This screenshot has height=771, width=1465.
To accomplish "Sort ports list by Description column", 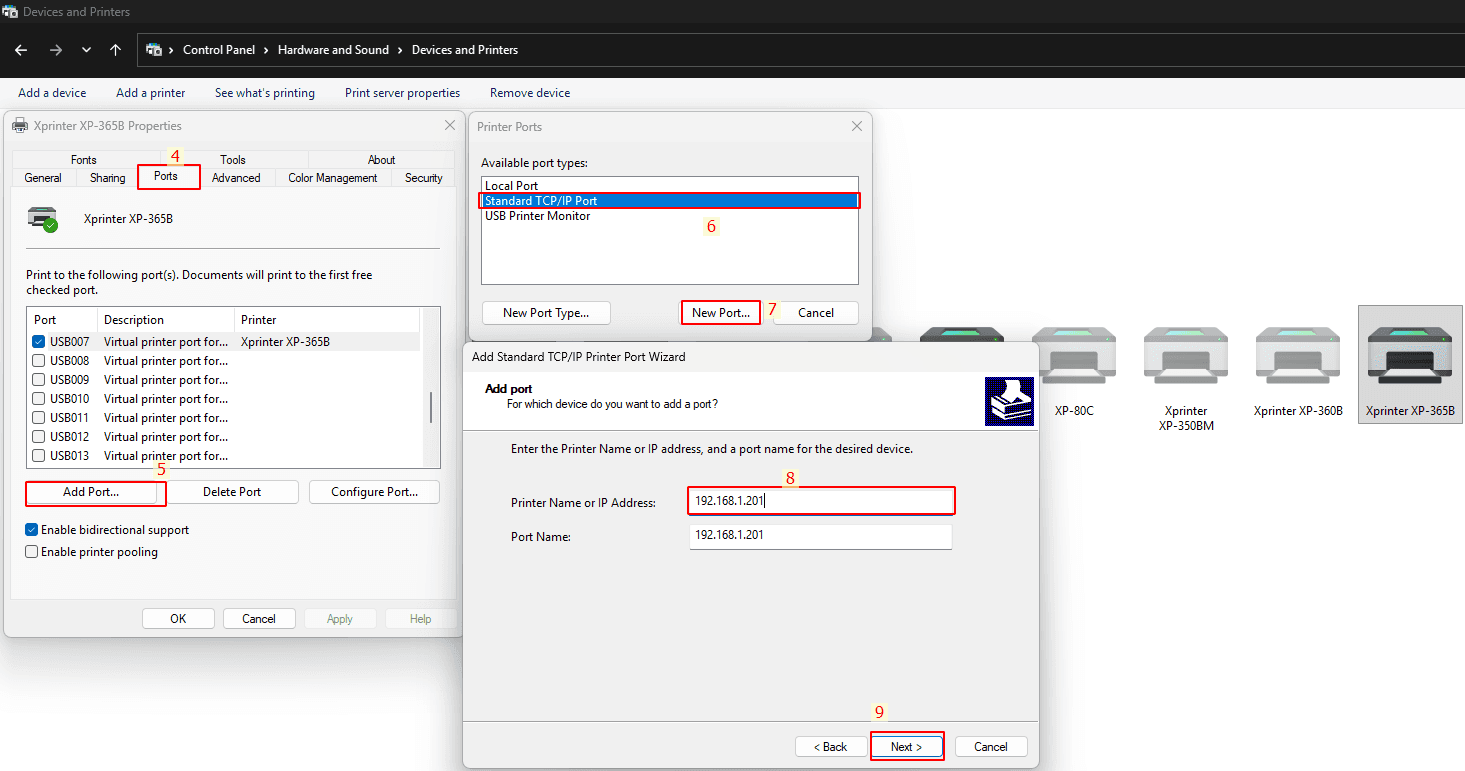I will pos(166,320).
